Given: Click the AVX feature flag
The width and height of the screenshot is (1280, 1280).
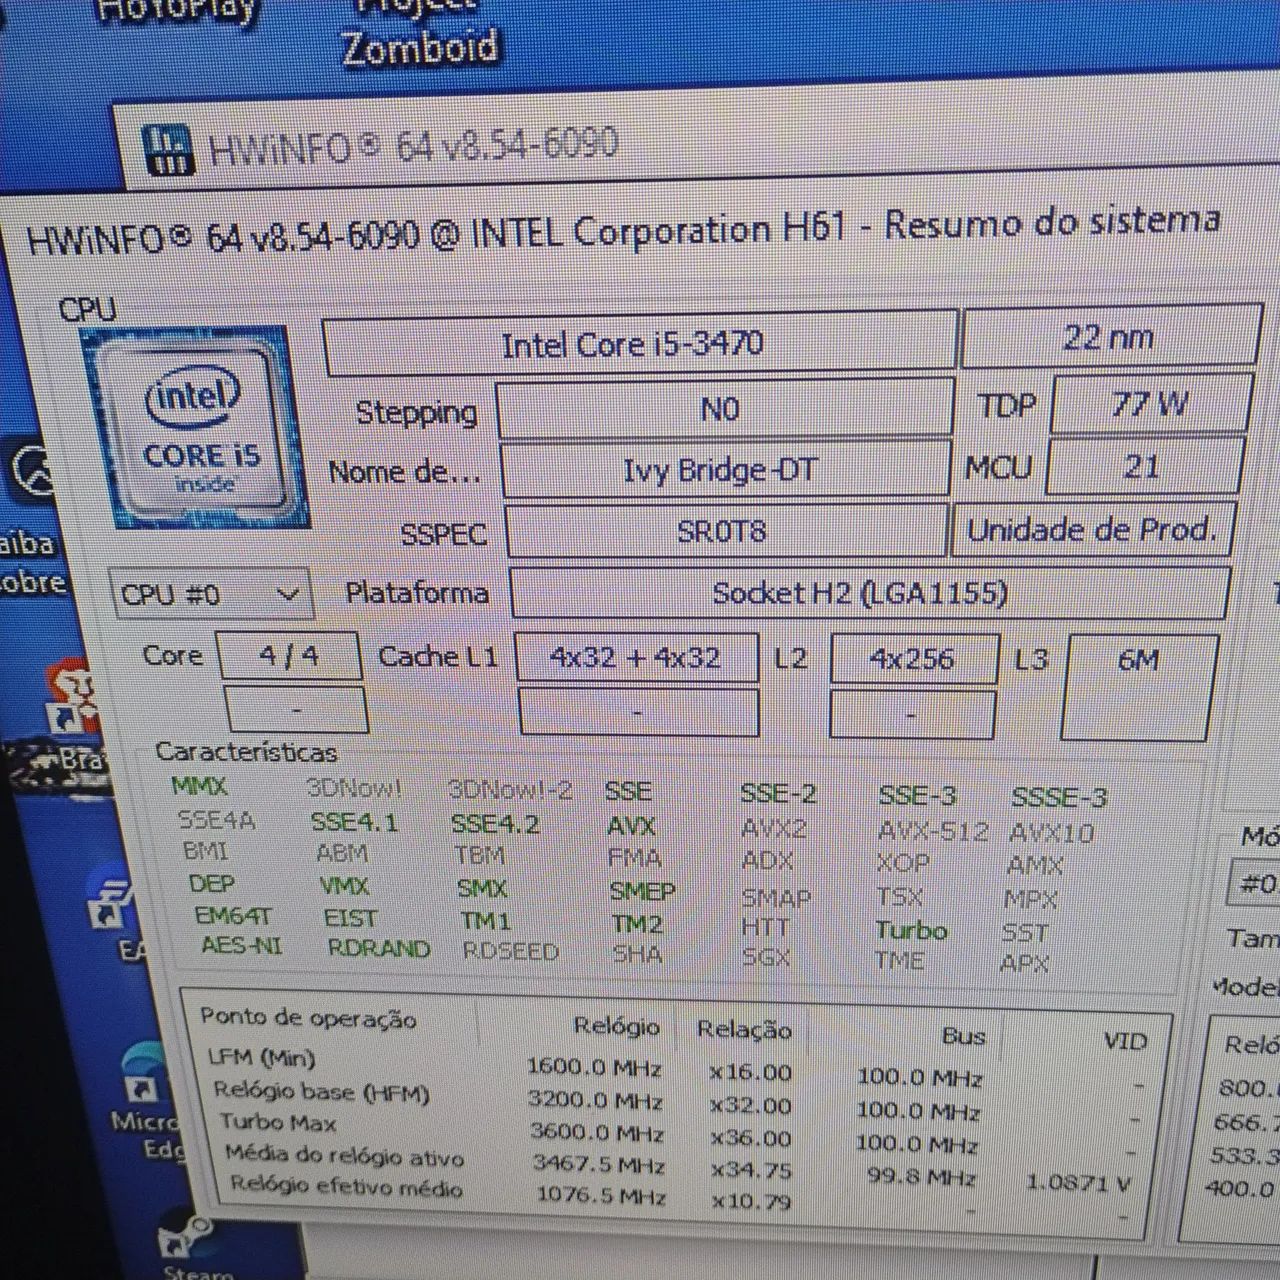Looking at the screenshot, I should pos(631,826).
